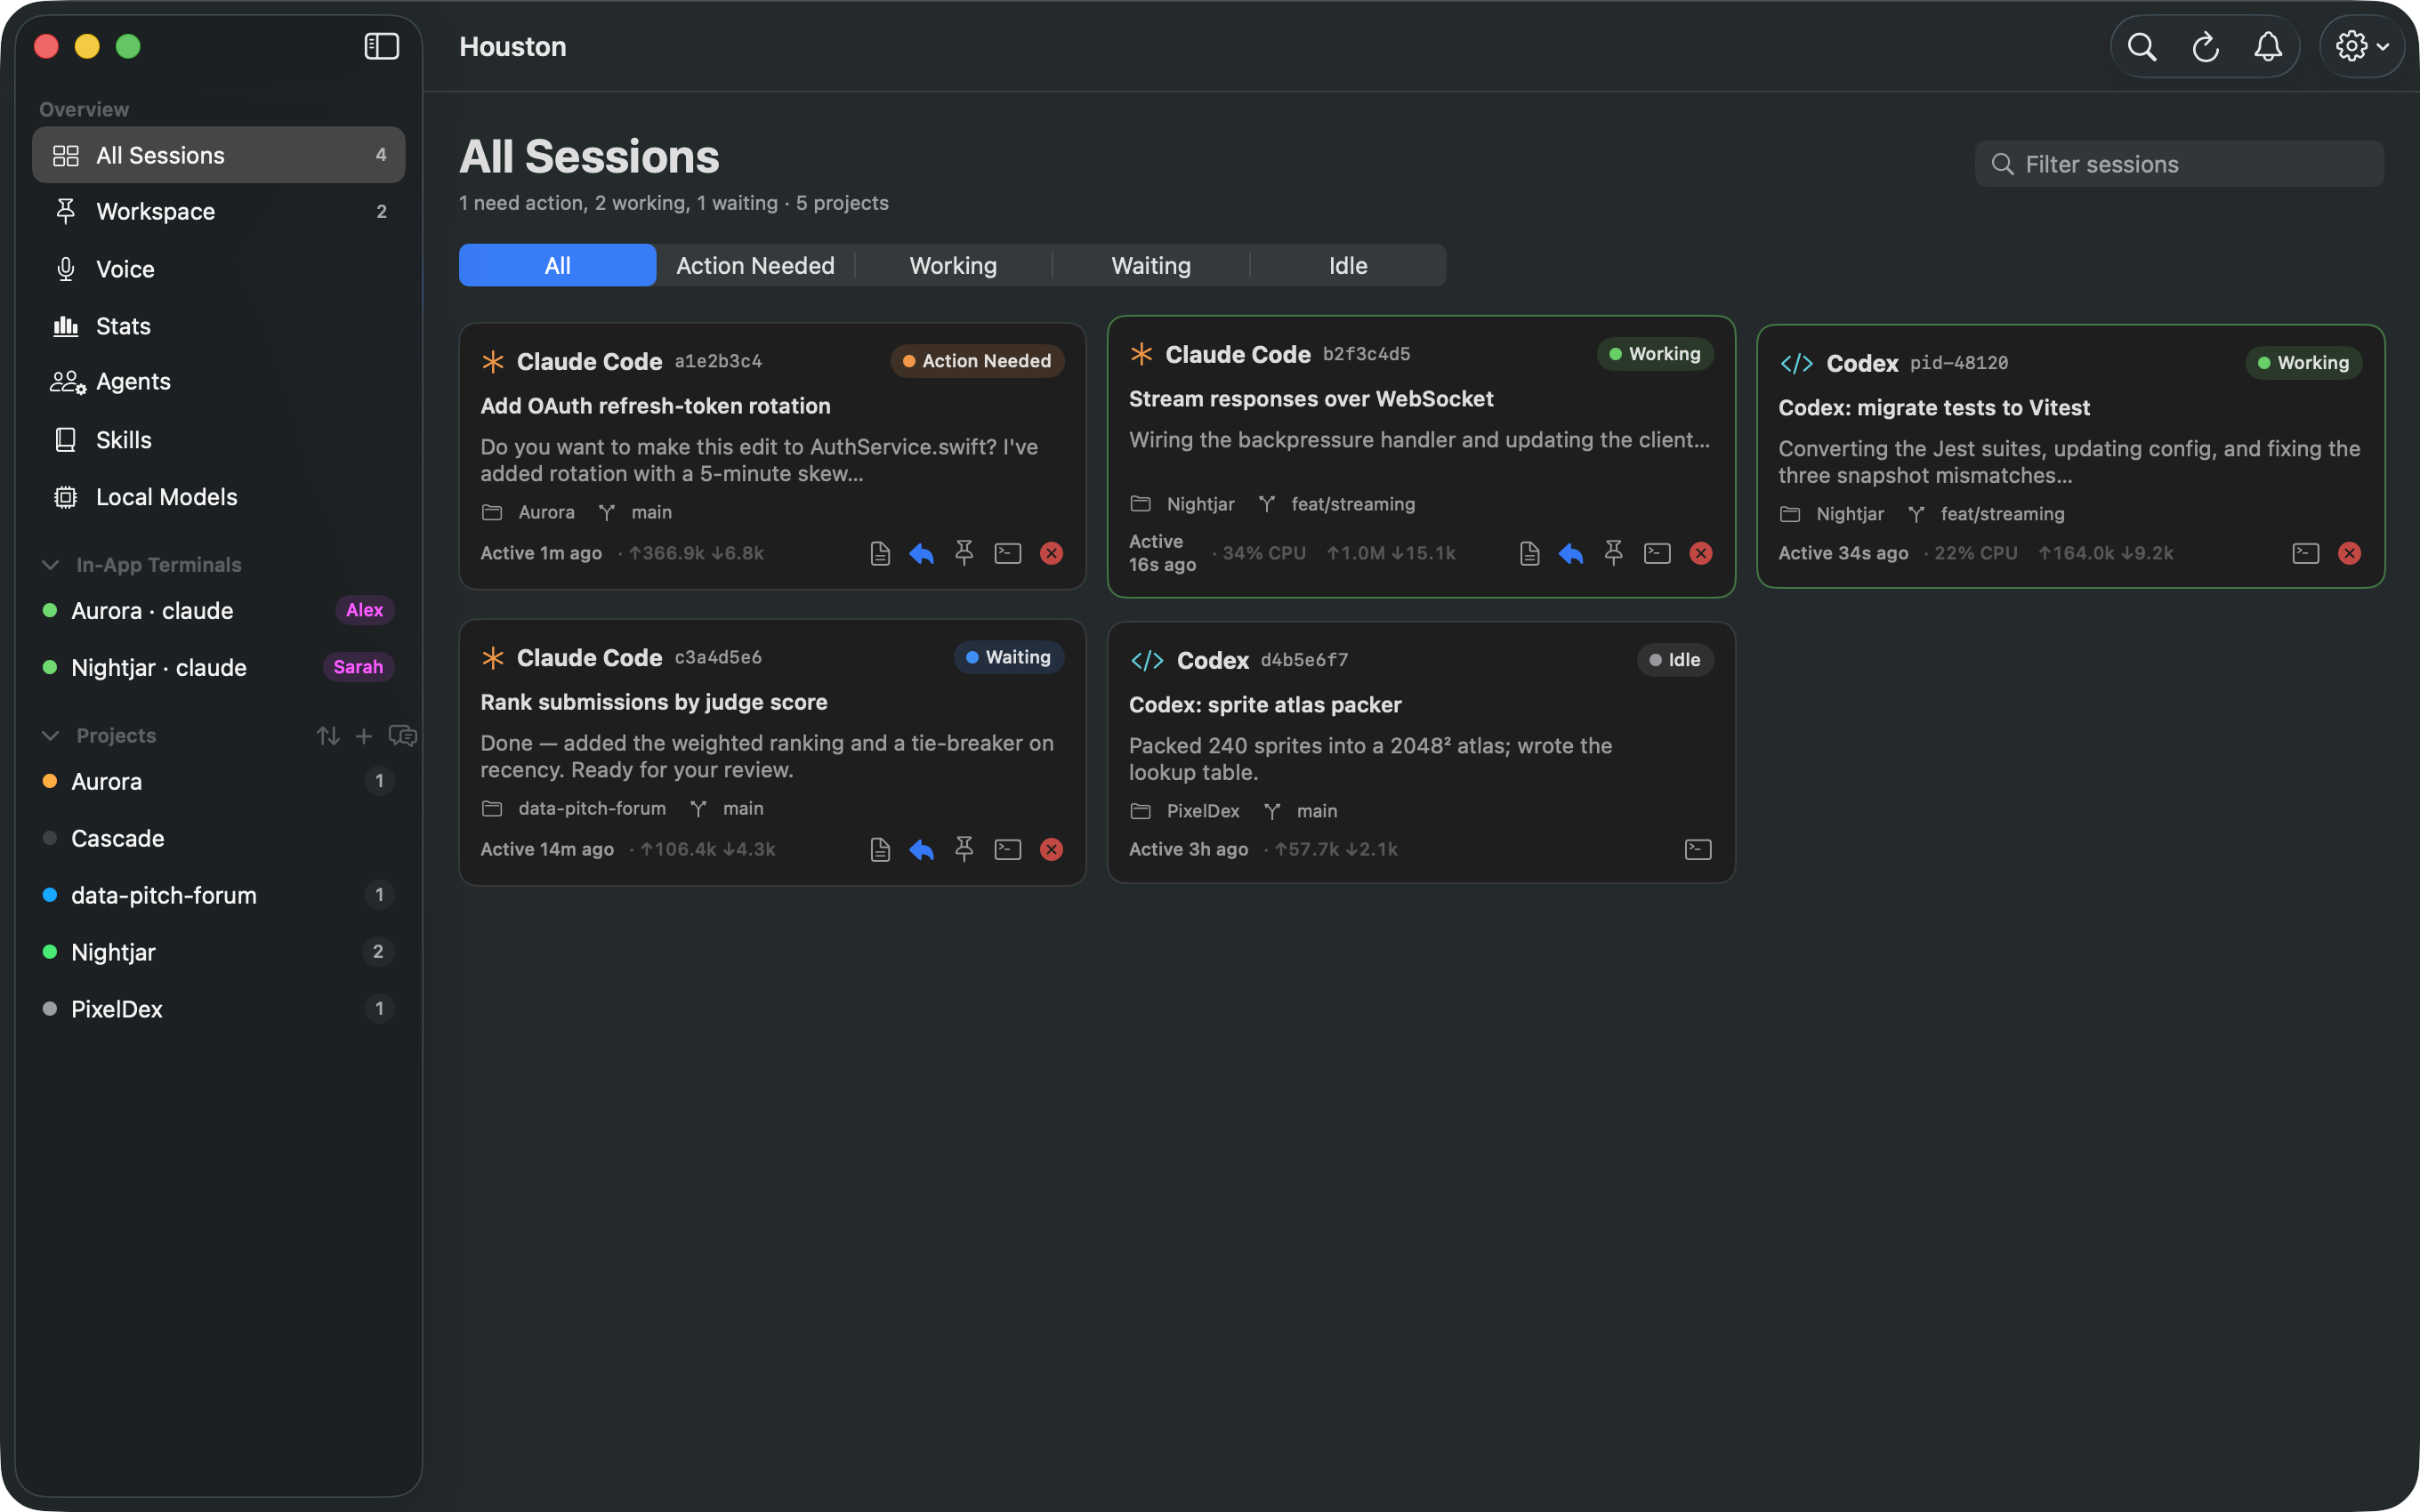Select the data-pitch-forum project

tap(218, 896)
